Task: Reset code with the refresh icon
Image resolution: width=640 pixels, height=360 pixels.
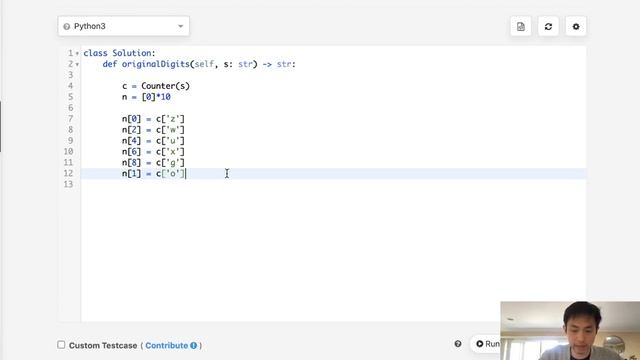Action: (548, 27)
